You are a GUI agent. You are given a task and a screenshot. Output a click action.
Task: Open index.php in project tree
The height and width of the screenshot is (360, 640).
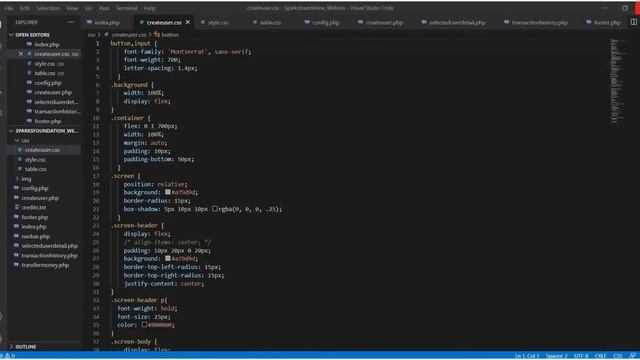click(33, 227)
